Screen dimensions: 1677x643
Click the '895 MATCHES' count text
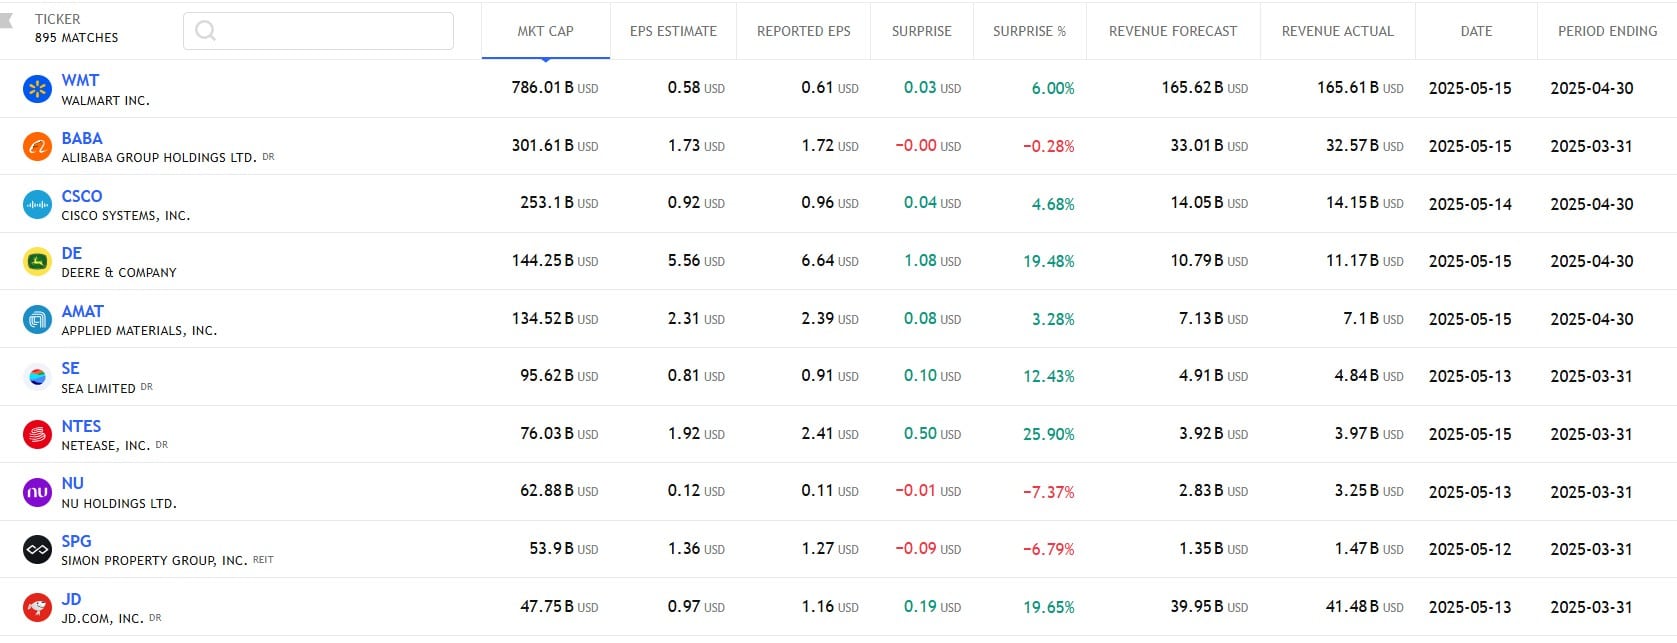[76, 38]
